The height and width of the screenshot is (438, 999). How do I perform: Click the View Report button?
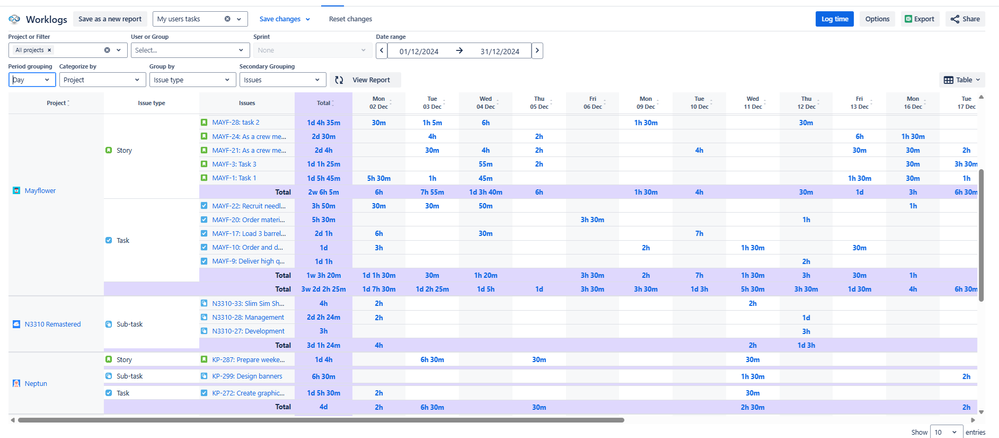click(366, 80)
